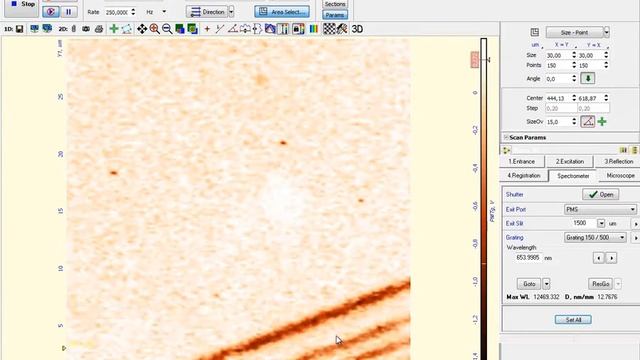Click the red marker on the color scale
The height and width of the screenshot is (360, 640).
[x=475, y=60]
